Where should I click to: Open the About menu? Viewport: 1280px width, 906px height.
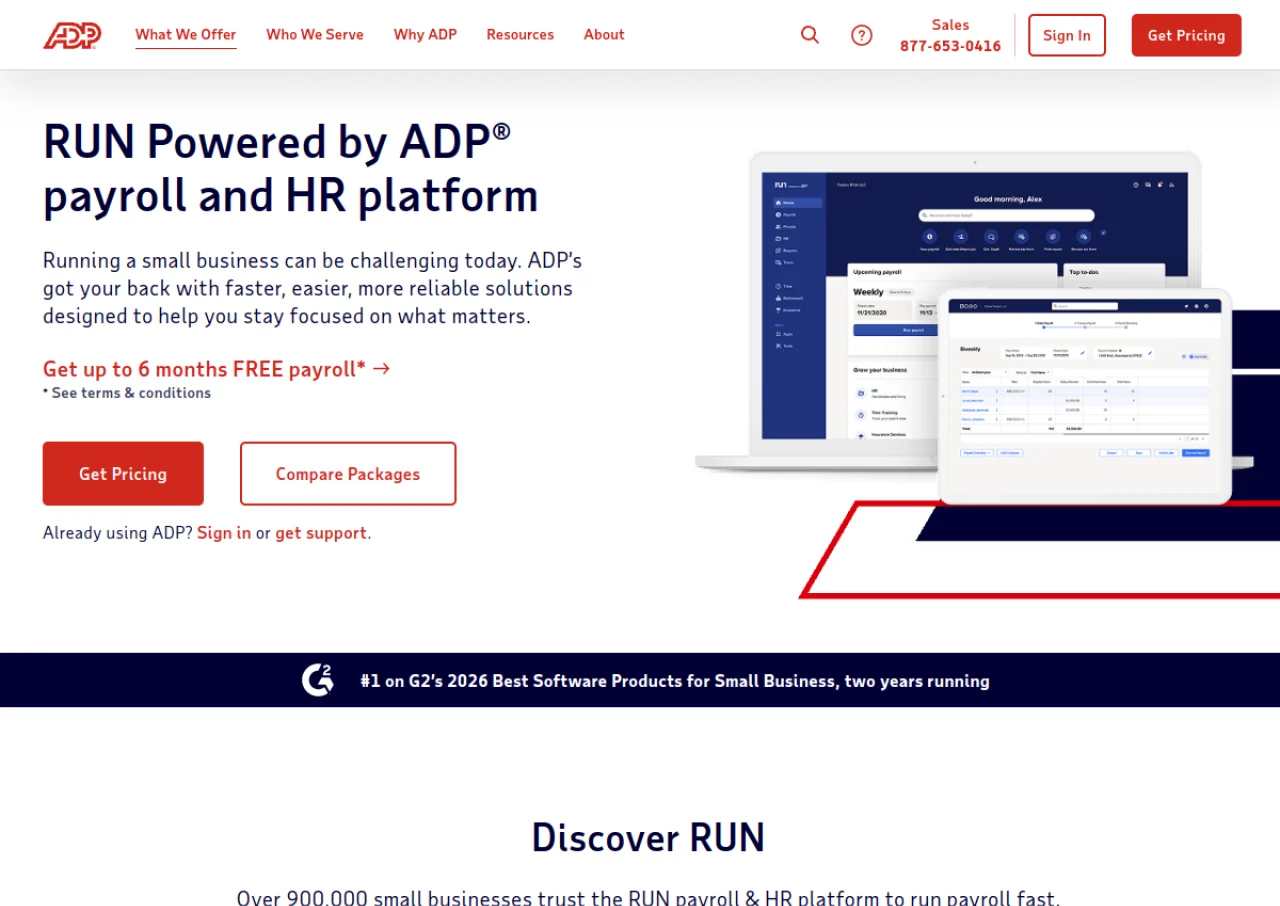pyautogui.click(x=604, y=34)
